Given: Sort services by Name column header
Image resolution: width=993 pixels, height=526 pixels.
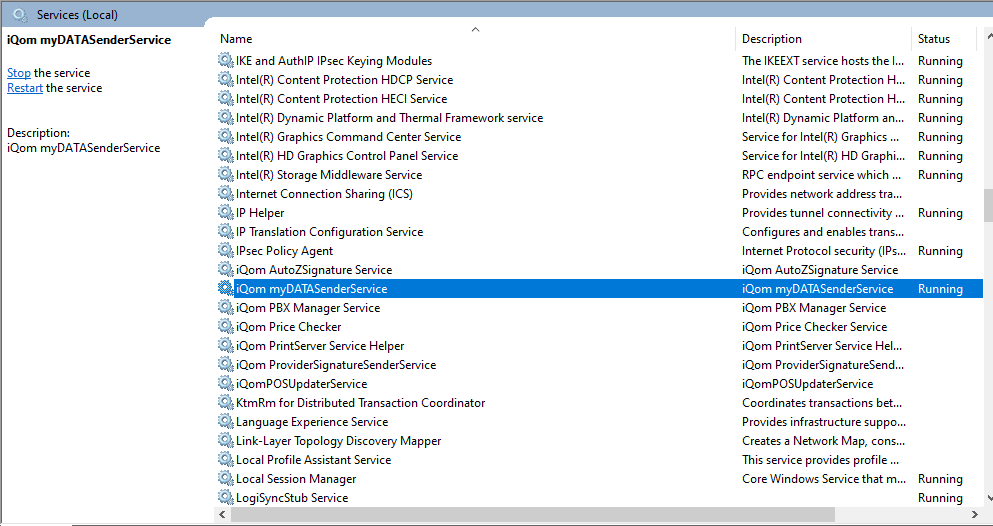Looking at the screenshot, I should pyautogui.click(x=236, y=39).
